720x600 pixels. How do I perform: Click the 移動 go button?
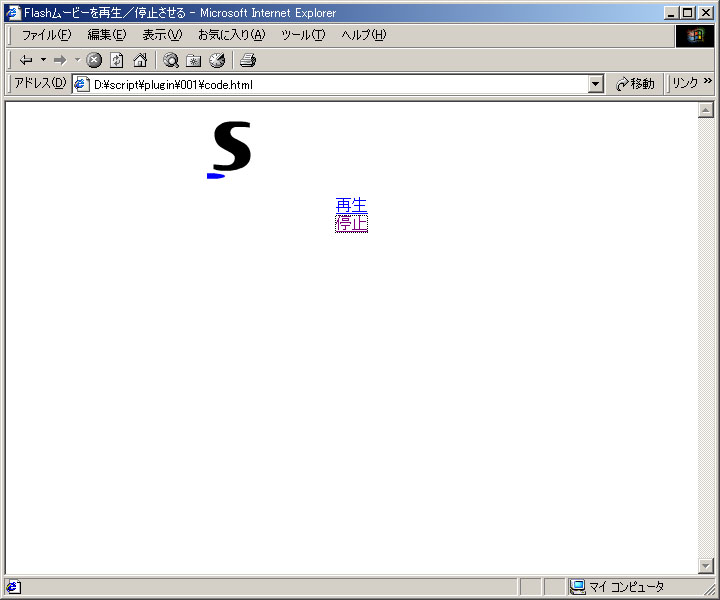tap(636, 84)
